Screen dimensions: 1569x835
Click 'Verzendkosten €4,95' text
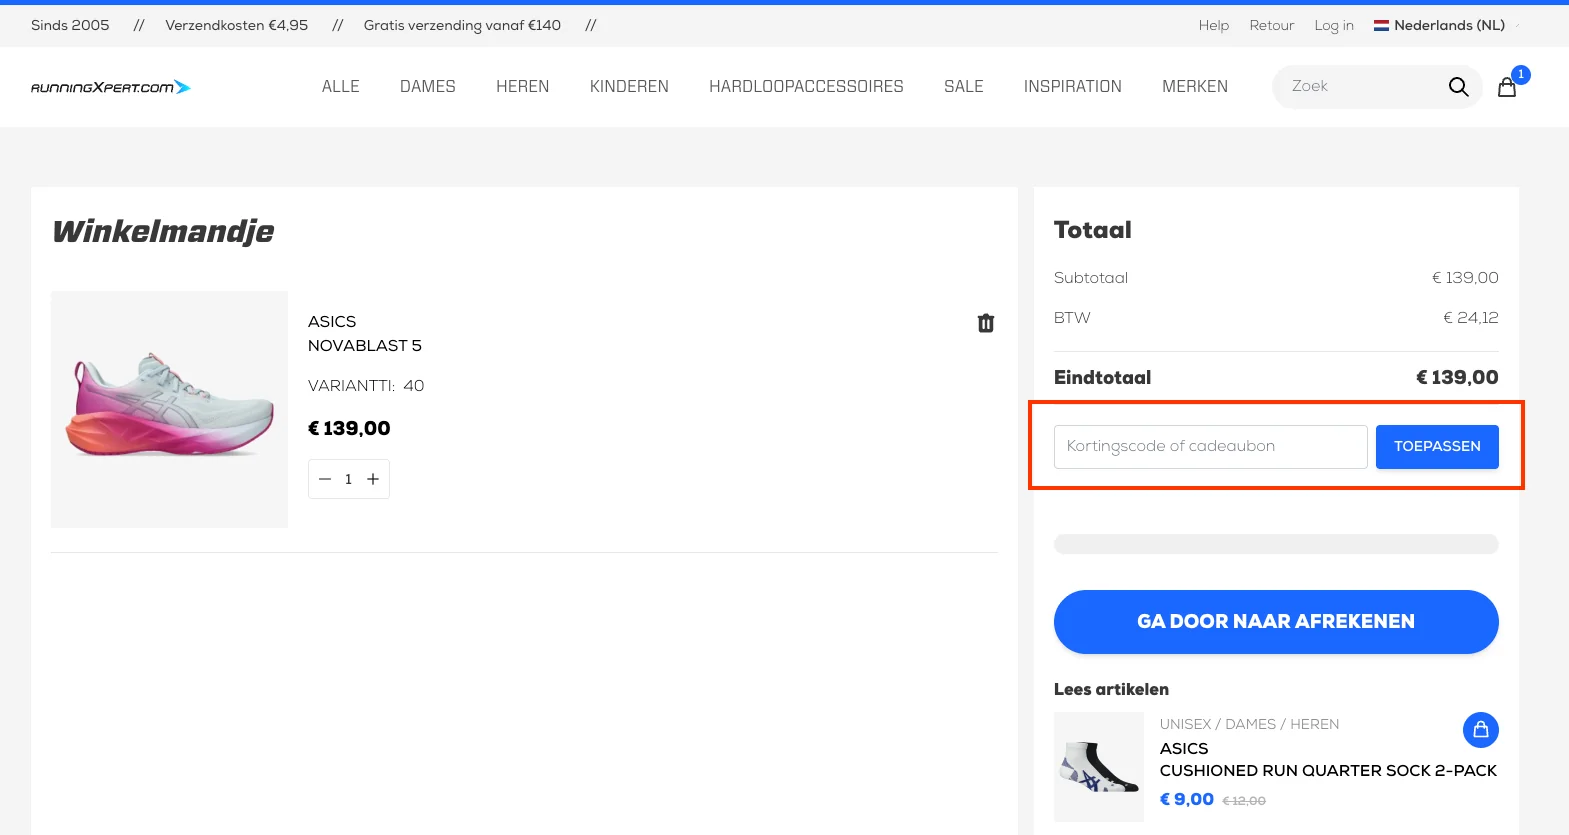(237, 25)
